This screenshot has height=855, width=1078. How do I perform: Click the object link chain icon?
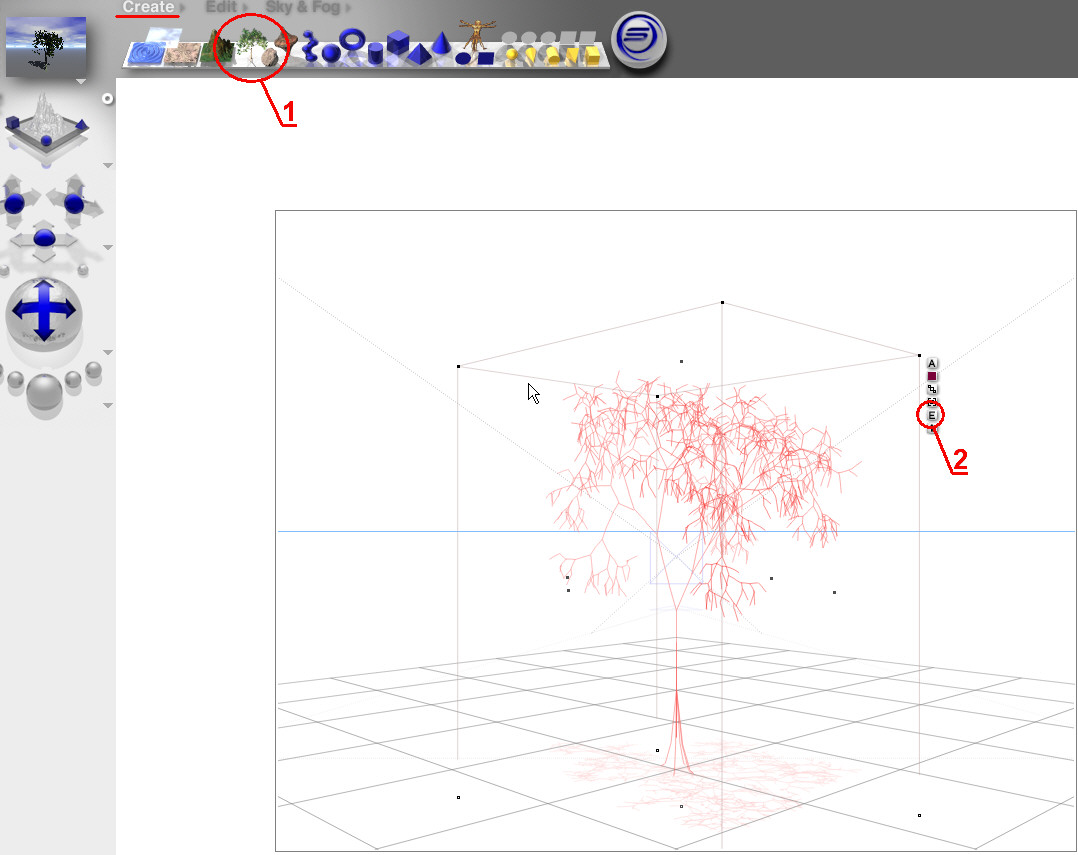(x=932, y=389)
